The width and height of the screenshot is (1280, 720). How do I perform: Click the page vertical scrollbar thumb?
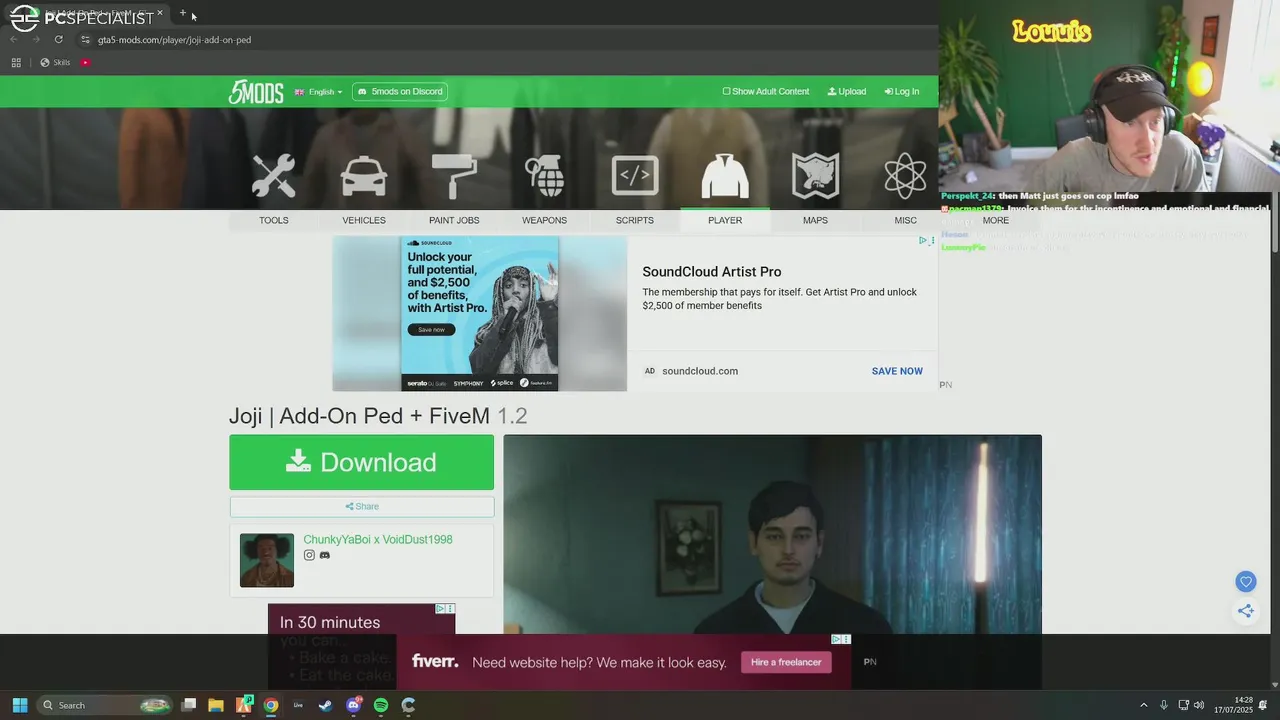[x=1275, y=222]
